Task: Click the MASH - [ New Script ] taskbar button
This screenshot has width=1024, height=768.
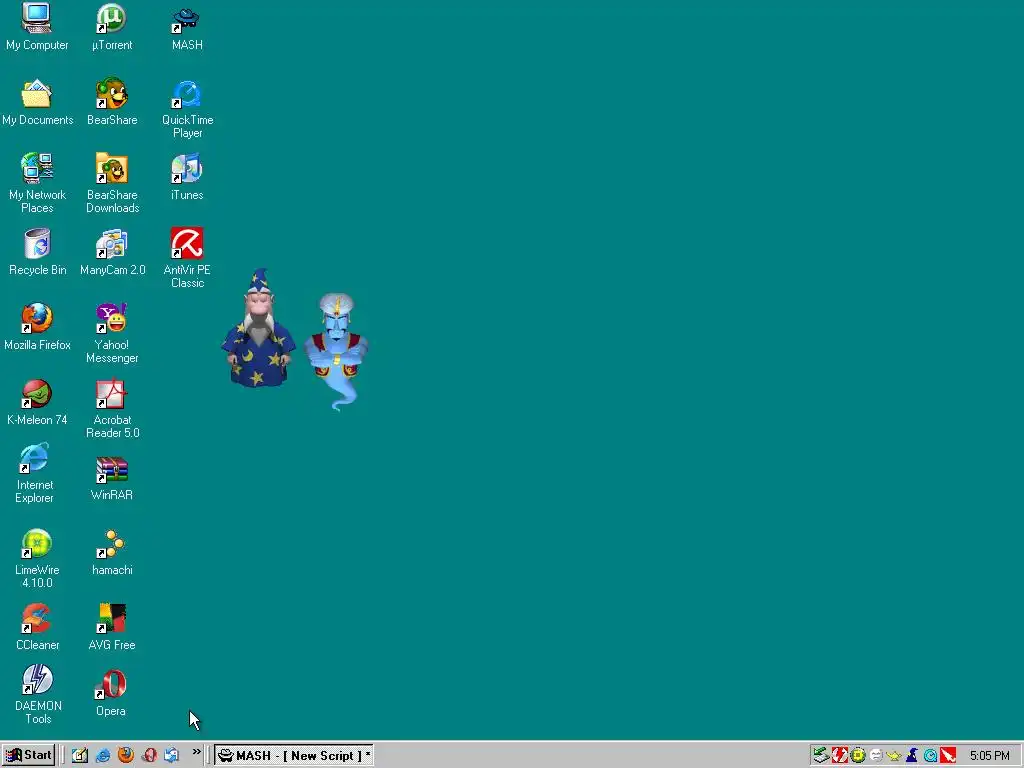Action: pos(293,756)
